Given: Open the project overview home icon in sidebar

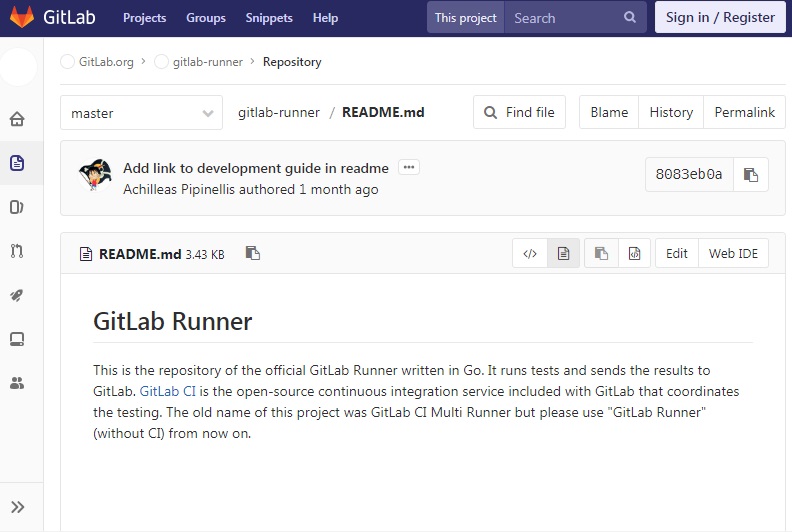Looking at the screenshot, I should pyautogui.click(x=17, y=120).
